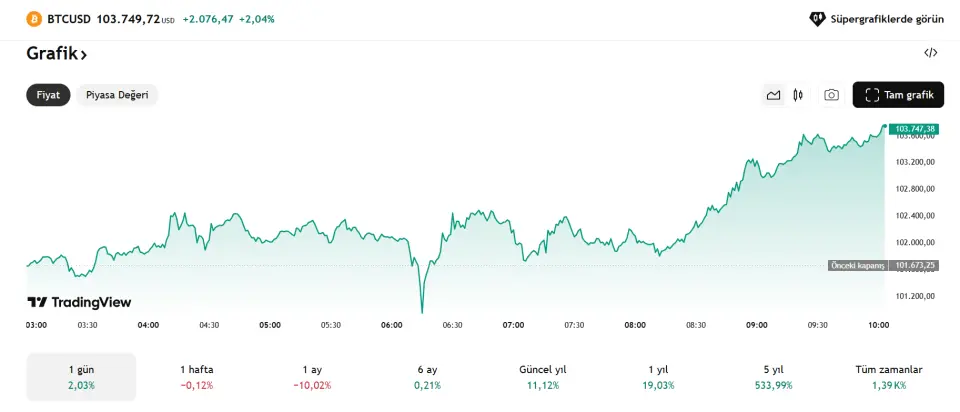Image resolution: width=960 pixels, height=412 pixels.
Task: Select the Piyasa Değeri toggle pill
Action: pos(117,95)
